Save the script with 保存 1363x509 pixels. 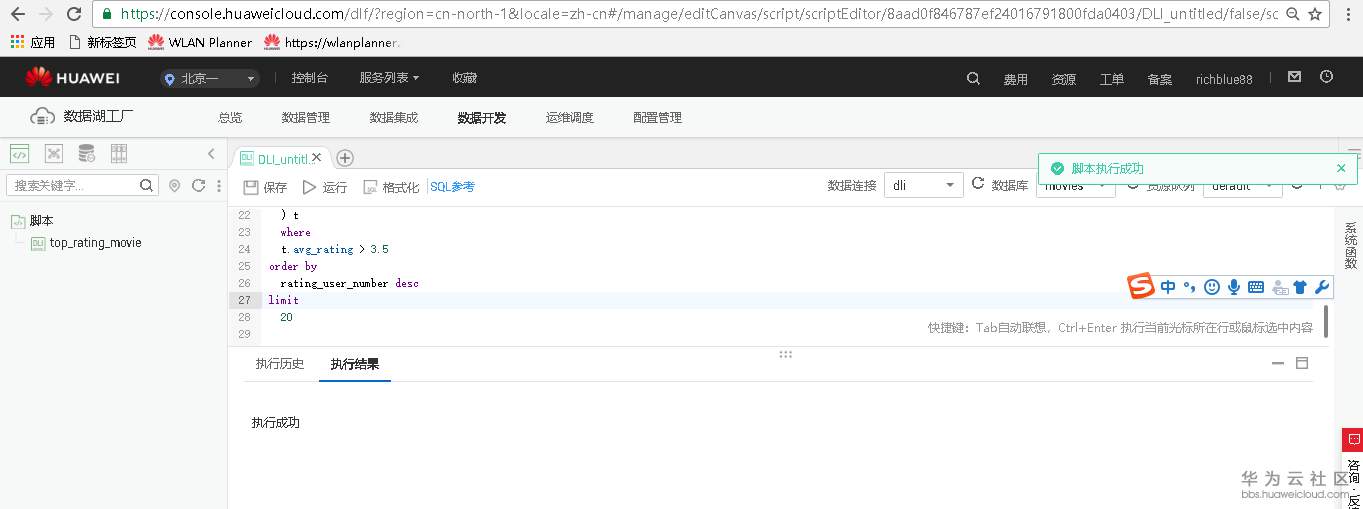pos(265,187)
